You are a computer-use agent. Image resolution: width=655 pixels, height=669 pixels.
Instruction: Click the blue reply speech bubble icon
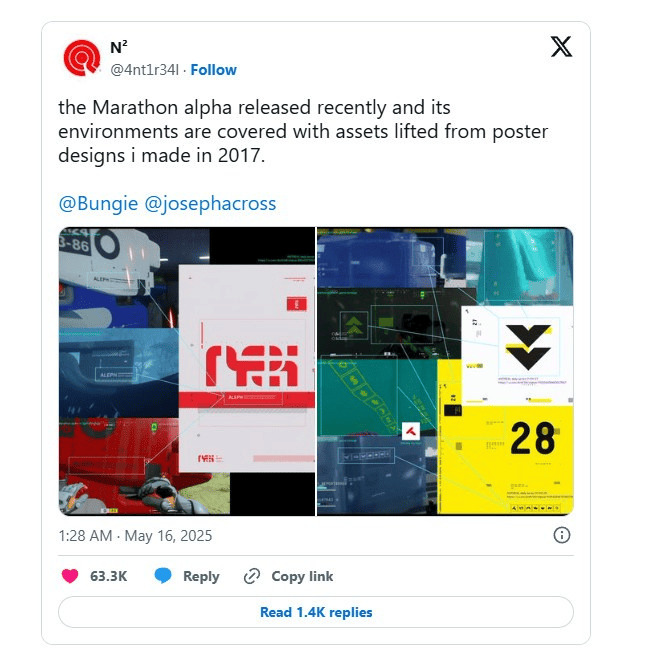(163, 576)
